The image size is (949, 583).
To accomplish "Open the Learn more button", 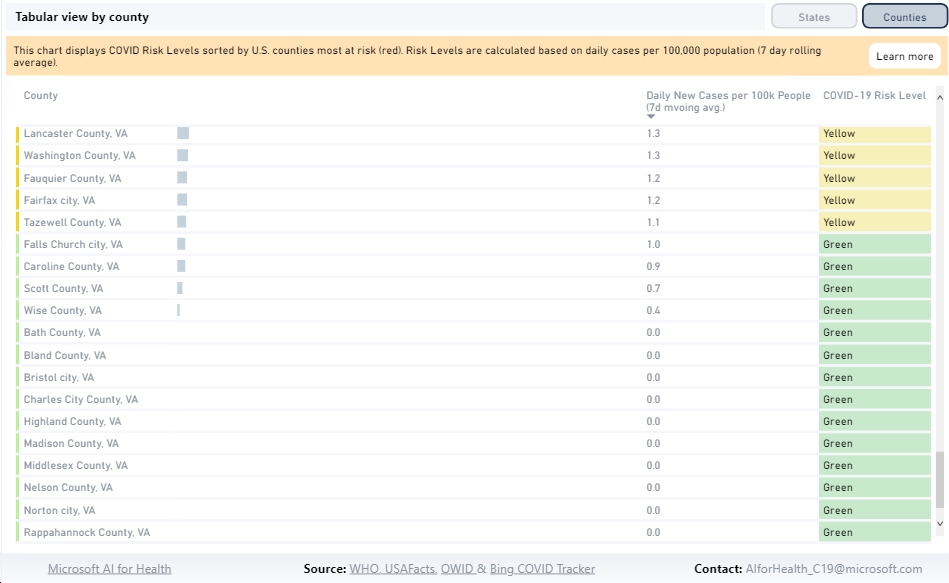I will click(x=904, y=56).
